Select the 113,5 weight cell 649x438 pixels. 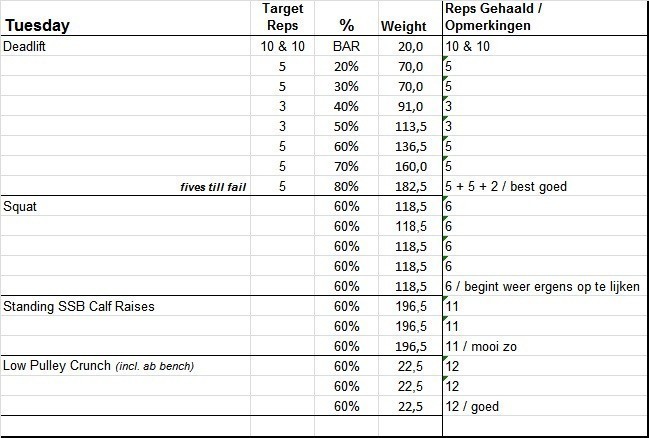pos(409,127)
